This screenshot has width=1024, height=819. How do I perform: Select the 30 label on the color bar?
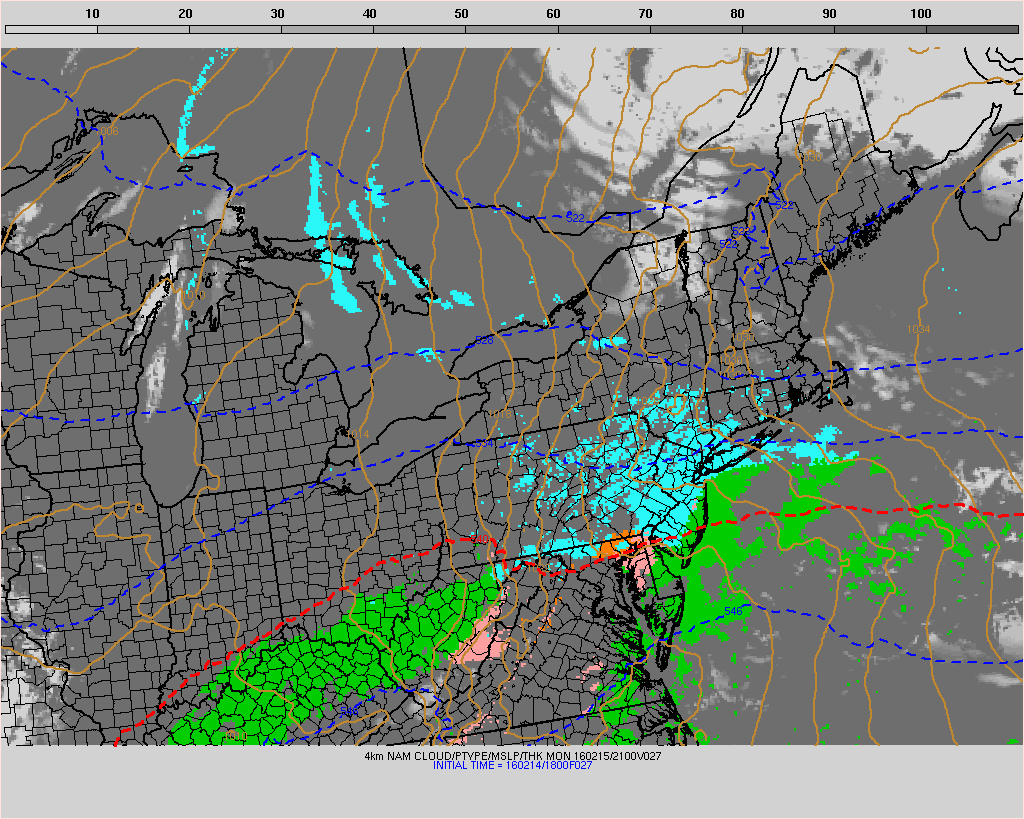pyautogui.click(x=276, y=13)
